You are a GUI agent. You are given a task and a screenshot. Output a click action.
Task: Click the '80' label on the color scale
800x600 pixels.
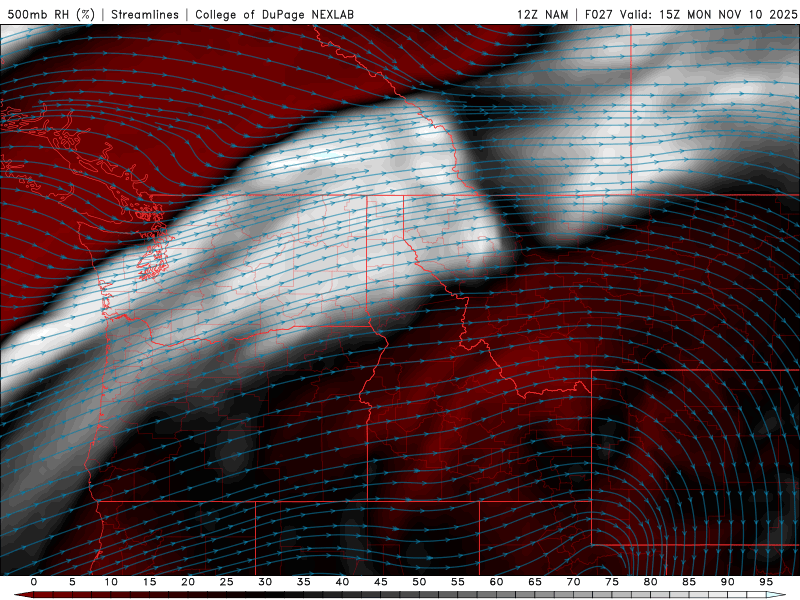click(x=650, y=582)
